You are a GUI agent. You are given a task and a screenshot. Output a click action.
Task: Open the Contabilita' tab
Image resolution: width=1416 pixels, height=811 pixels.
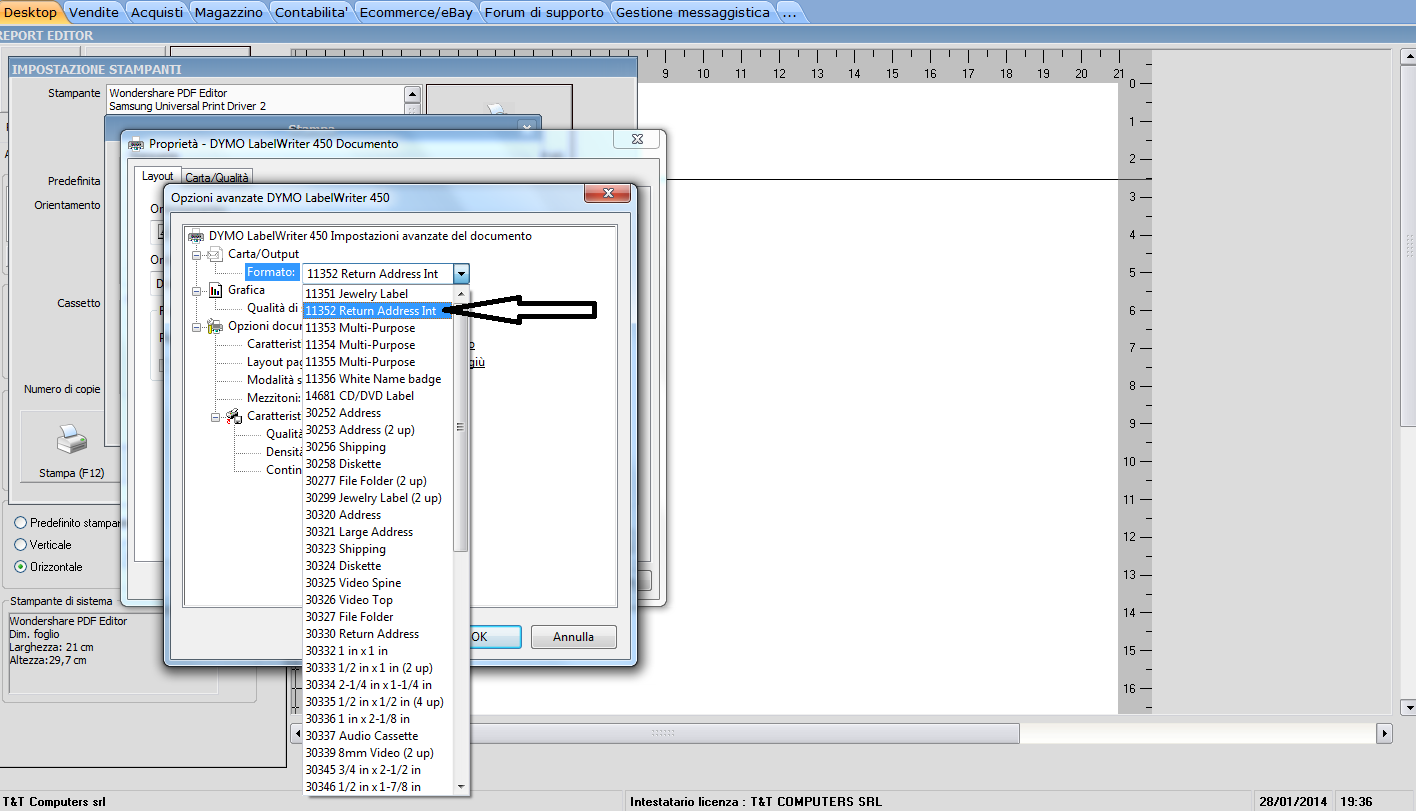pyautogui.click(x=312, y=12)
